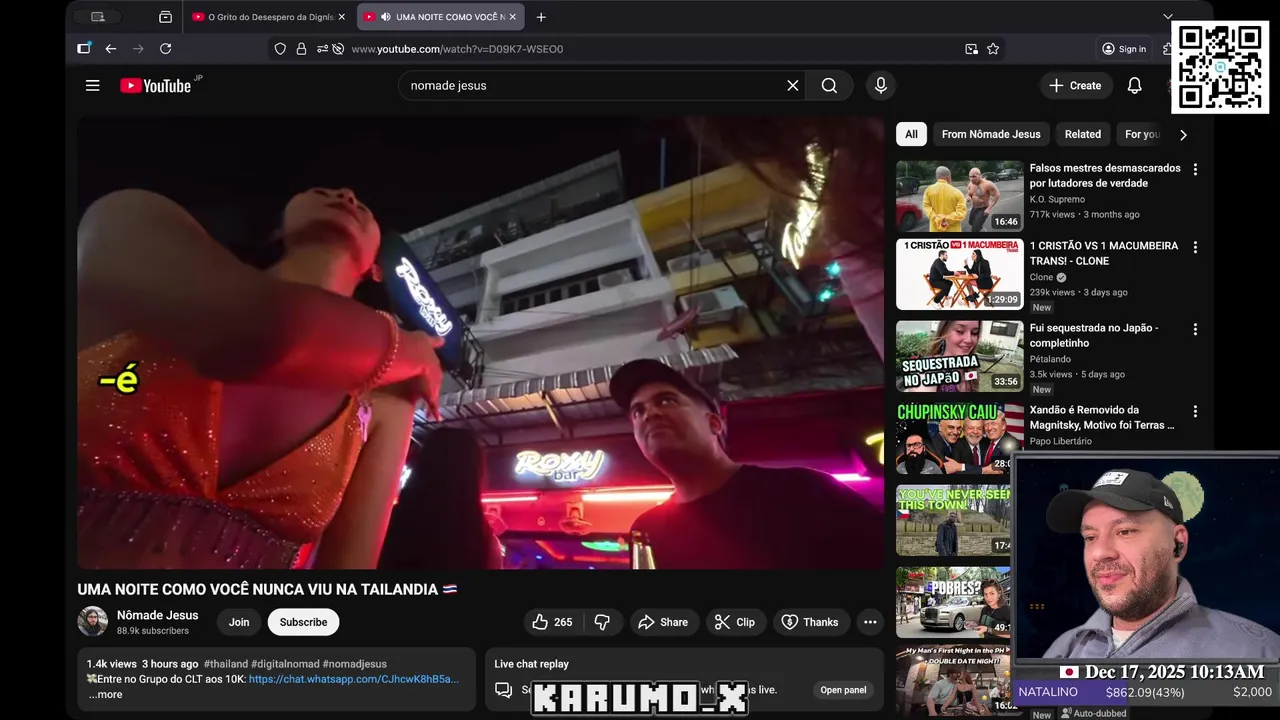The width and height of the screenshot is (1280, 720).
Task: Open the Nômade Jesus channel name
Action: click(x=157, y=615)
